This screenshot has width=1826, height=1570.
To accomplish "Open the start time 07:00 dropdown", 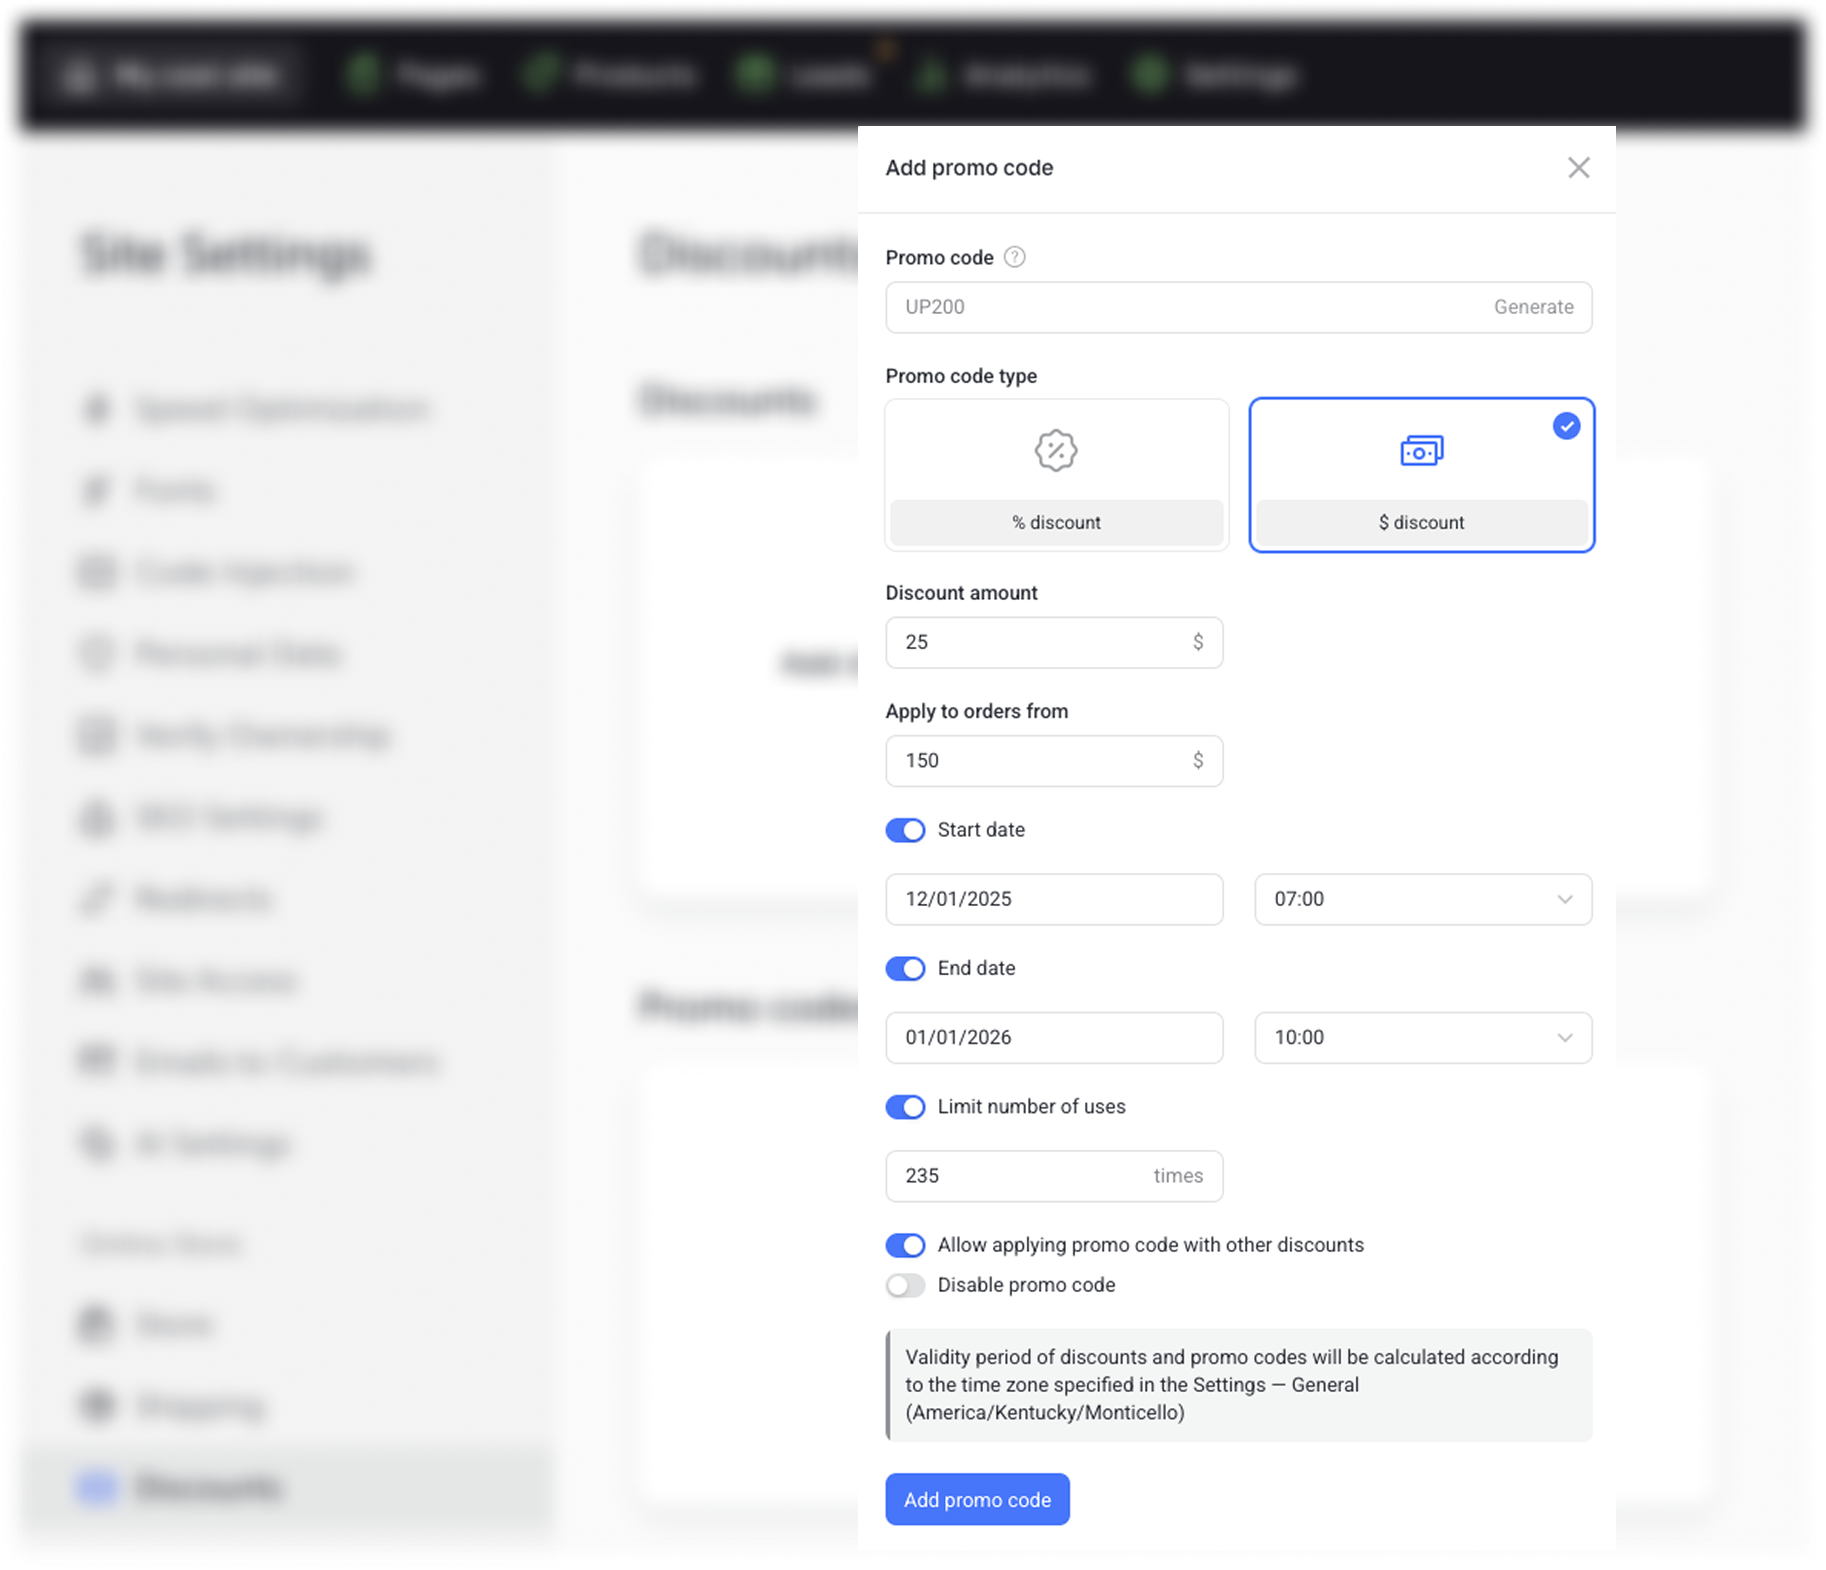I will pos(1422,899).
